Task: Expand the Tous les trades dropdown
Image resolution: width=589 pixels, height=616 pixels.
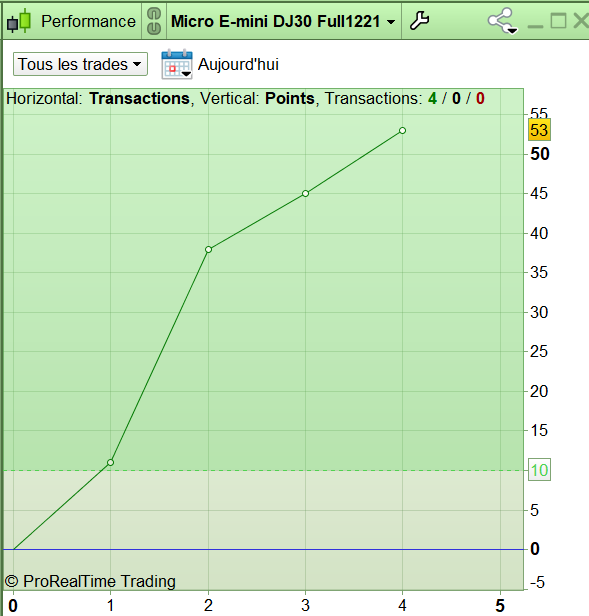Action: 80,64
